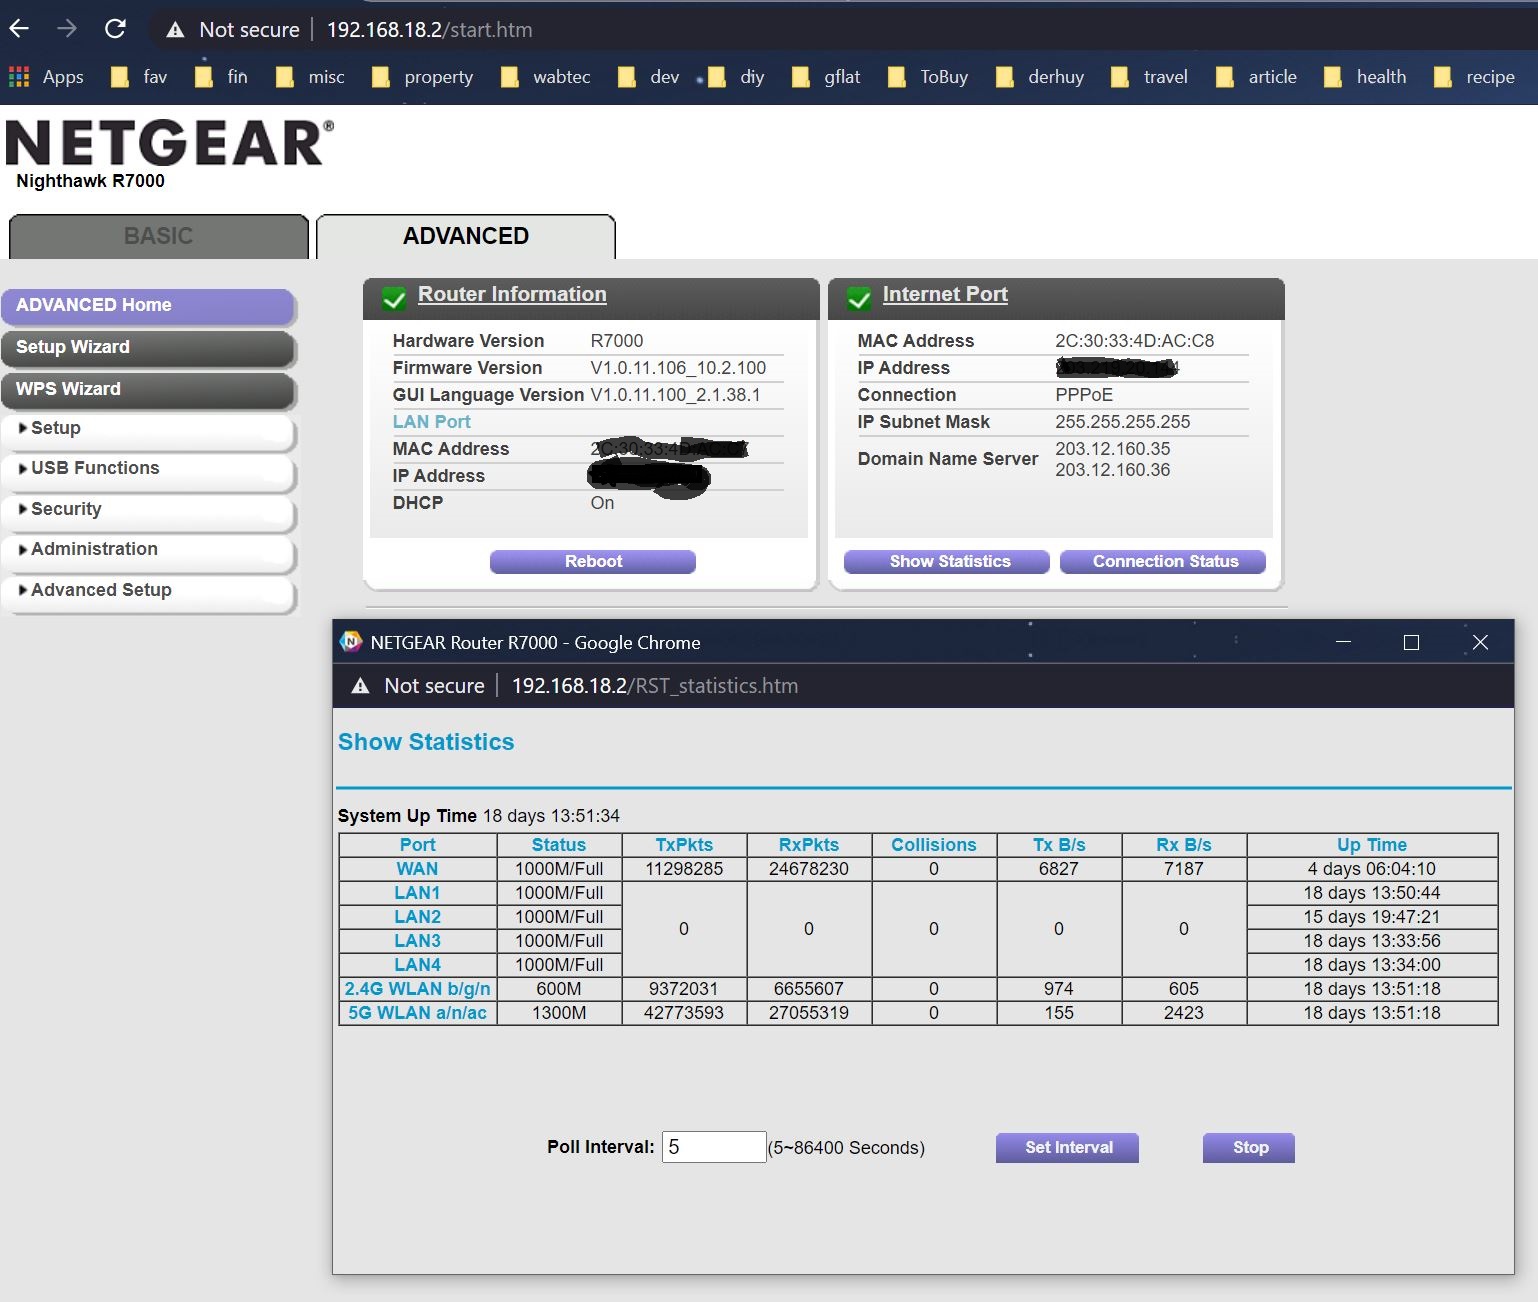Open Connection Status
This screenshot has height=1302, width=1538.
pos(1162,561)
